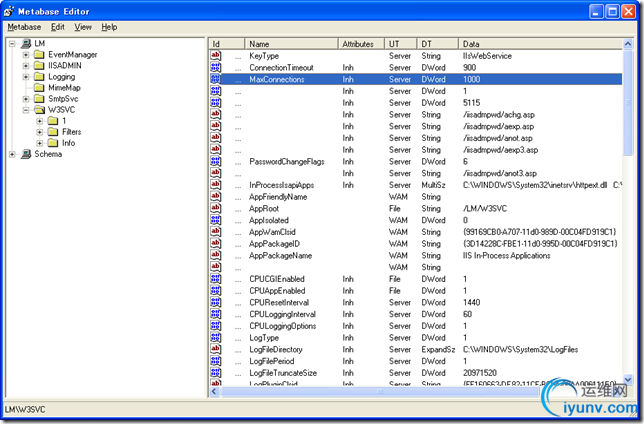Click the data value 5115
This screenshot has height=424, width=644.
pyautogui.click(x=471, y=103)
